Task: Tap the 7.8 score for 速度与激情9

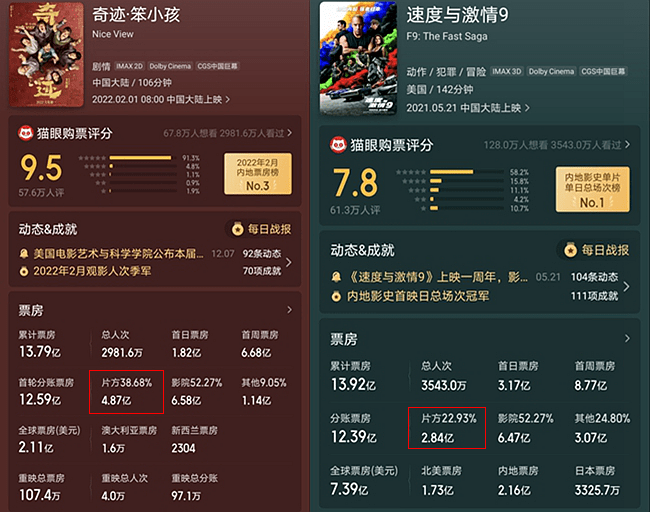Action: click(x=355, y=183)
